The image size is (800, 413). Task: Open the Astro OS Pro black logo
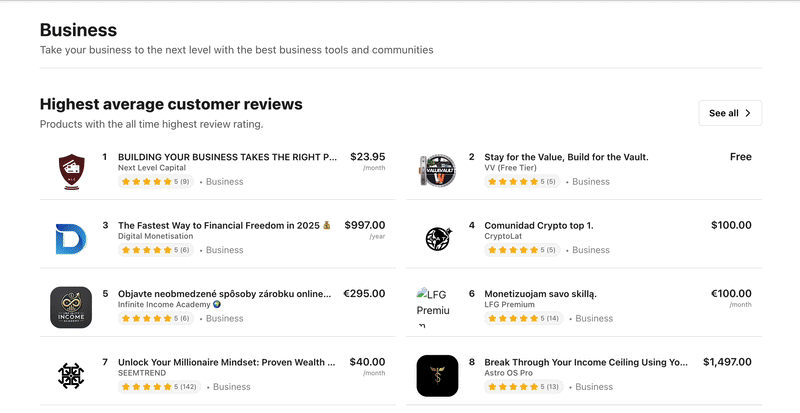click(x=437, y=376)
